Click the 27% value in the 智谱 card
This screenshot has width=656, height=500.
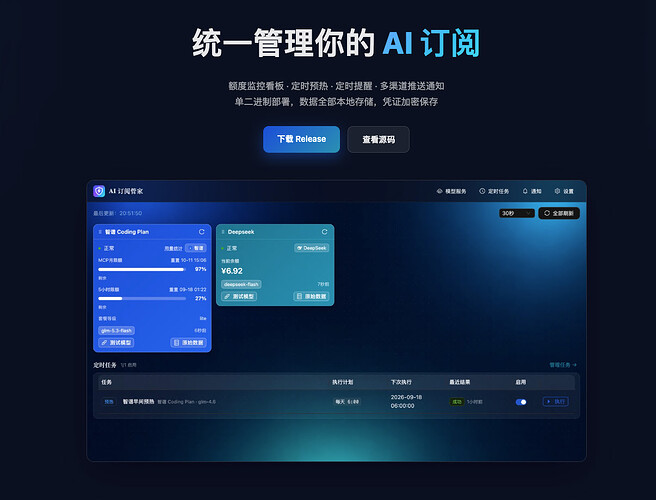pos(201,298)
